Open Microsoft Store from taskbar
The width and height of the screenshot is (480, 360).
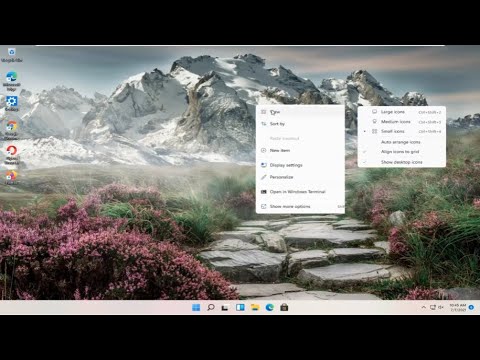[284, 307]
